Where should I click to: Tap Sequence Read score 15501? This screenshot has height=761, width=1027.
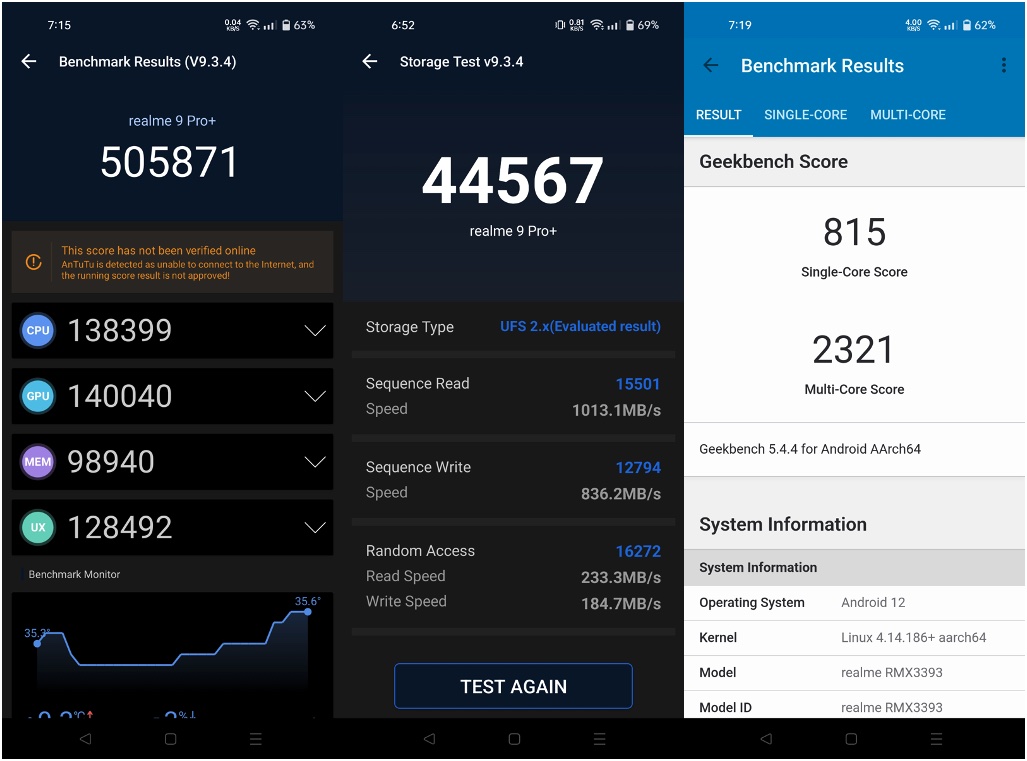point(638,384)
